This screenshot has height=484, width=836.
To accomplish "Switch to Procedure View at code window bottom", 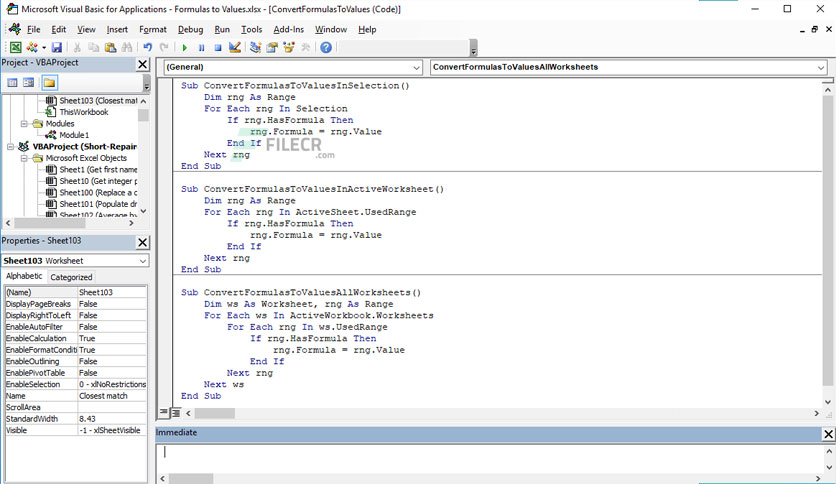I will (x=164, y=413).
